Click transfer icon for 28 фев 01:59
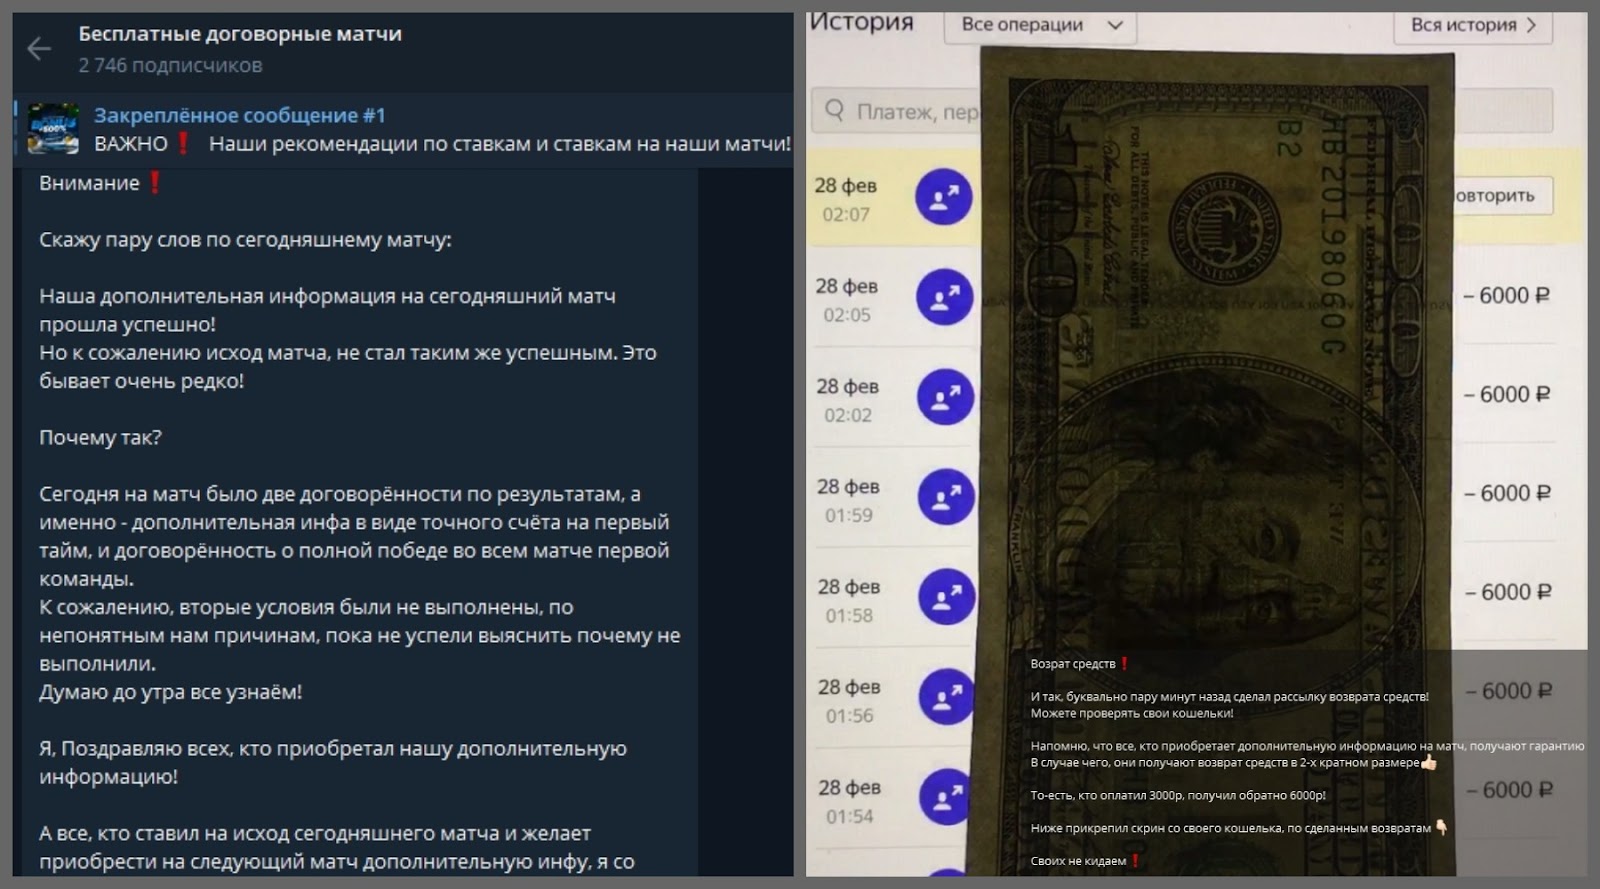This screenshot has width=1600, height=889. (x=946, y=497)
